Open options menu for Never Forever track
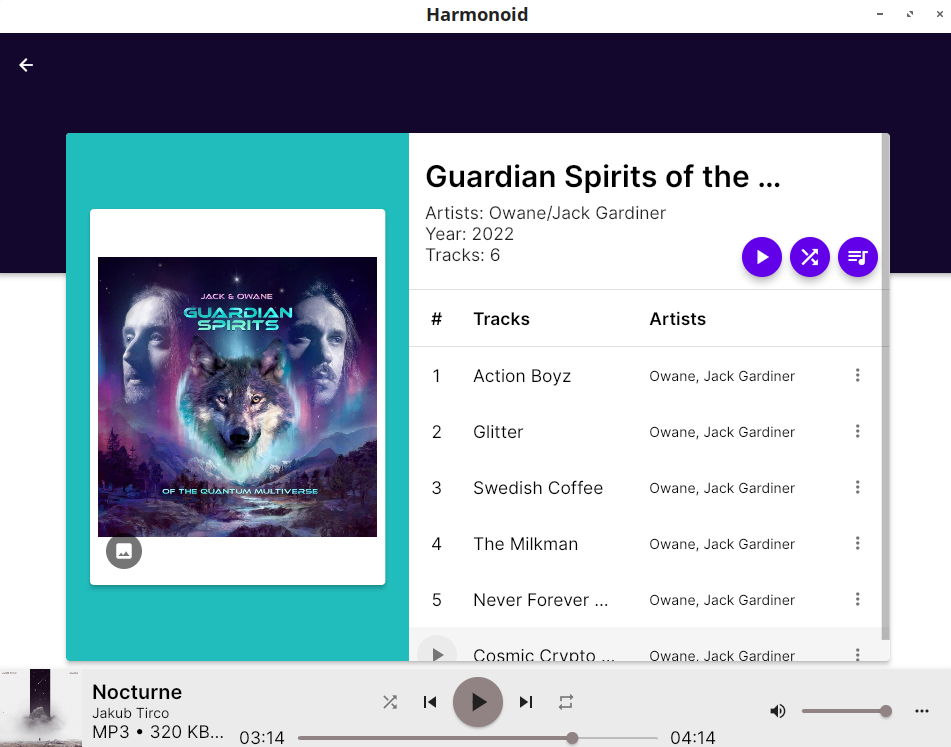The height and width of the screenshot is (747, 951). pyautogui.click(x=858, y=600)
